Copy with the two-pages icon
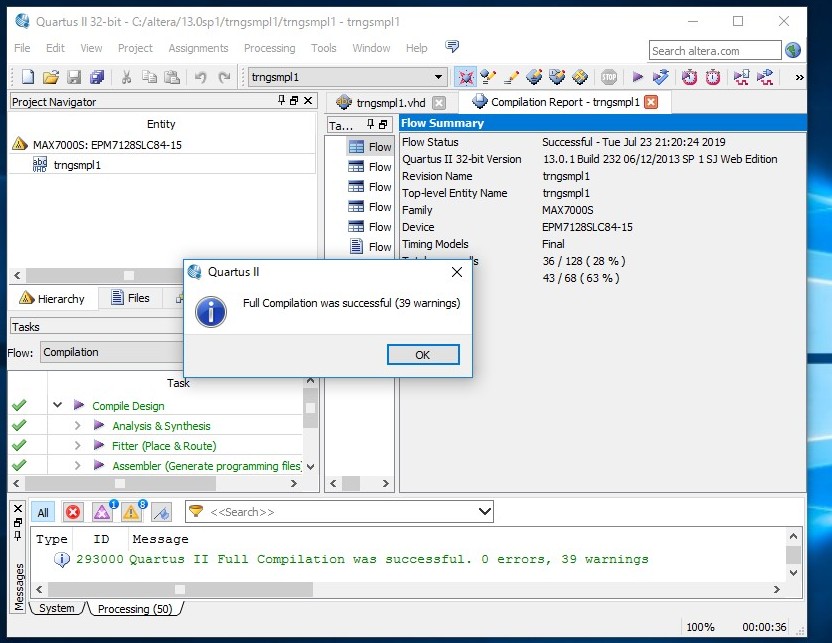 coord(149,77)
